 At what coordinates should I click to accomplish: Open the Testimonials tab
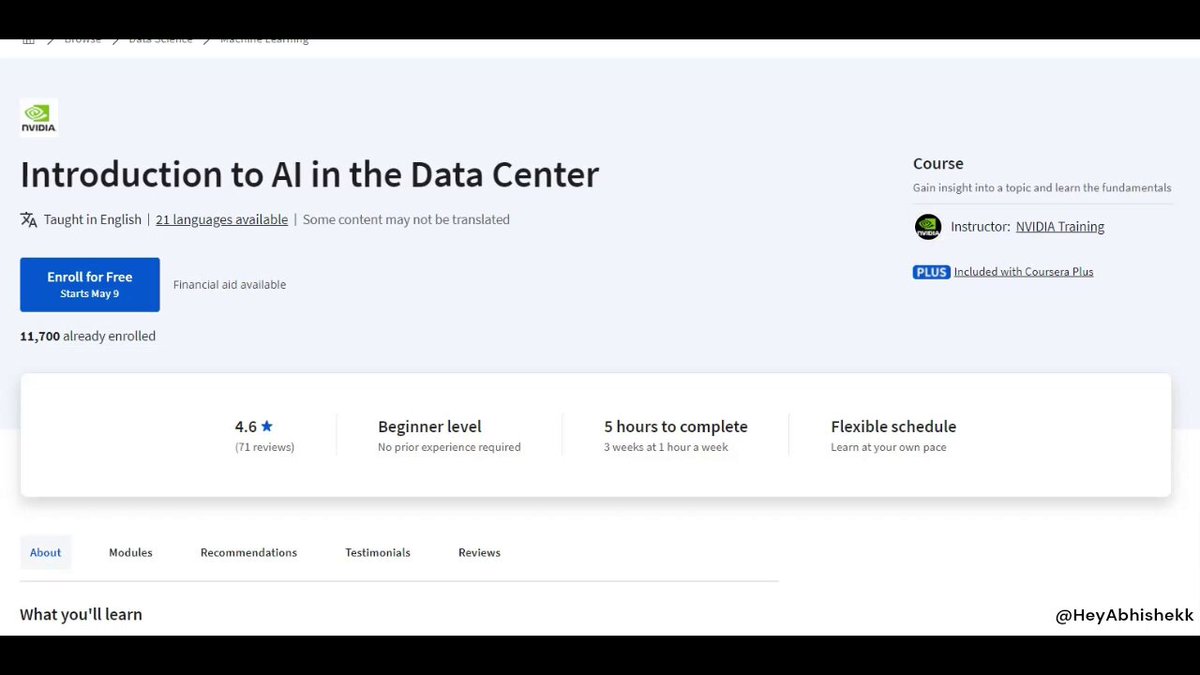click(378, 553)
